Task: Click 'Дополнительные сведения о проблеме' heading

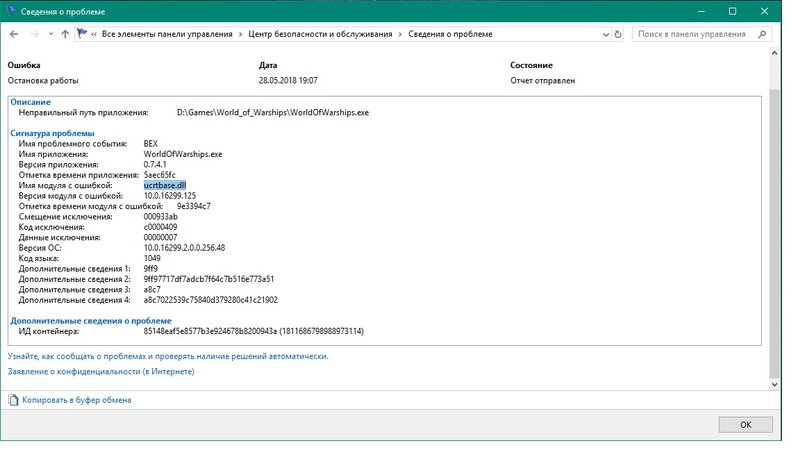Action: 91,321
